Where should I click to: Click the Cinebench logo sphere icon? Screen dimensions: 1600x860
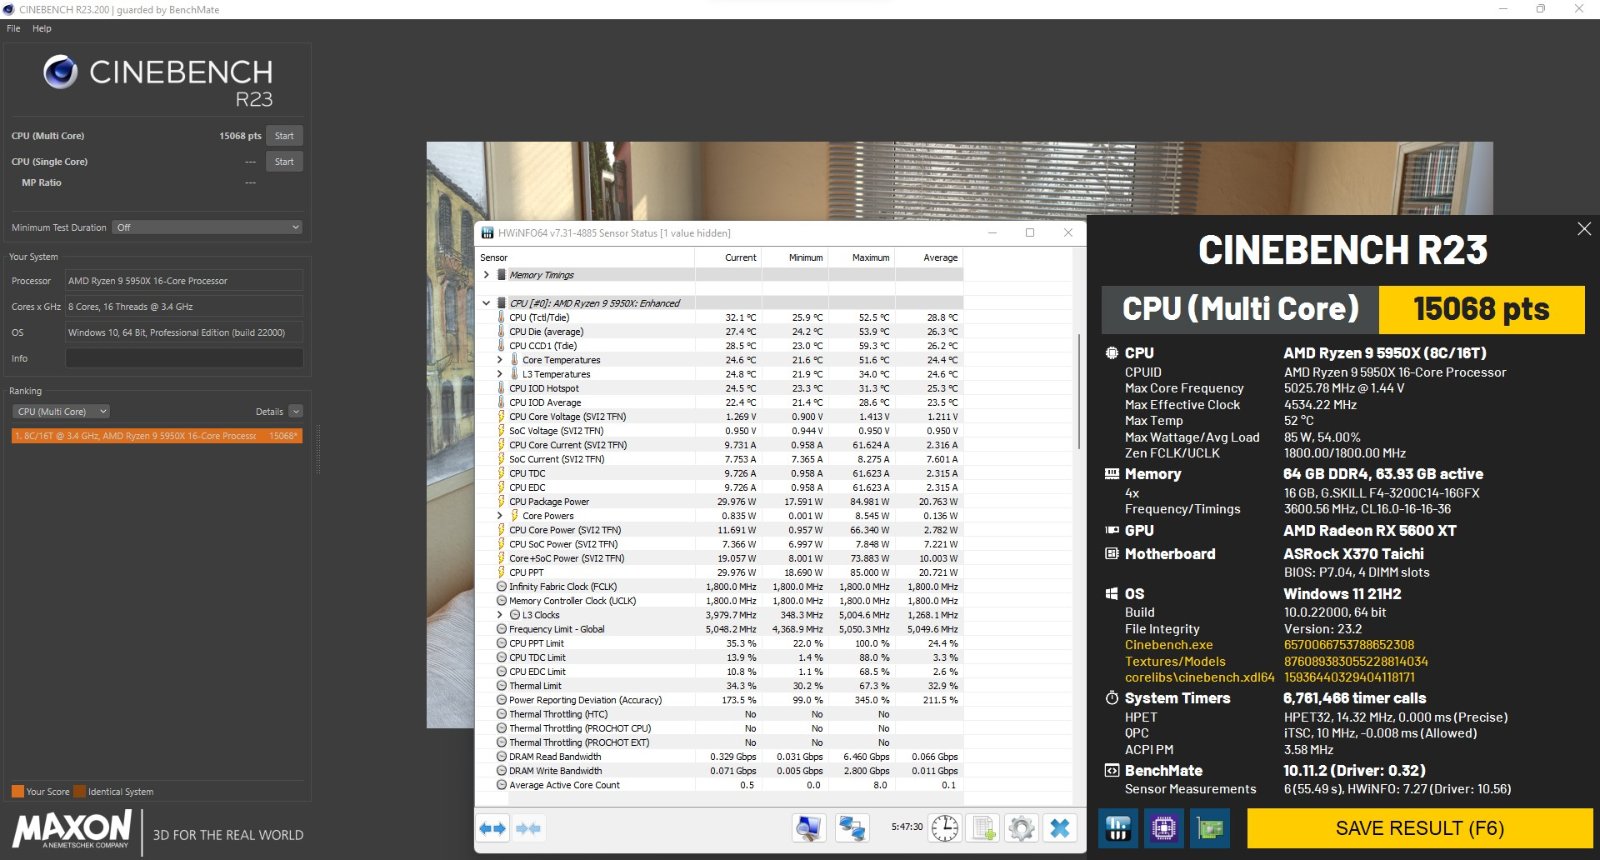(60, 72)
